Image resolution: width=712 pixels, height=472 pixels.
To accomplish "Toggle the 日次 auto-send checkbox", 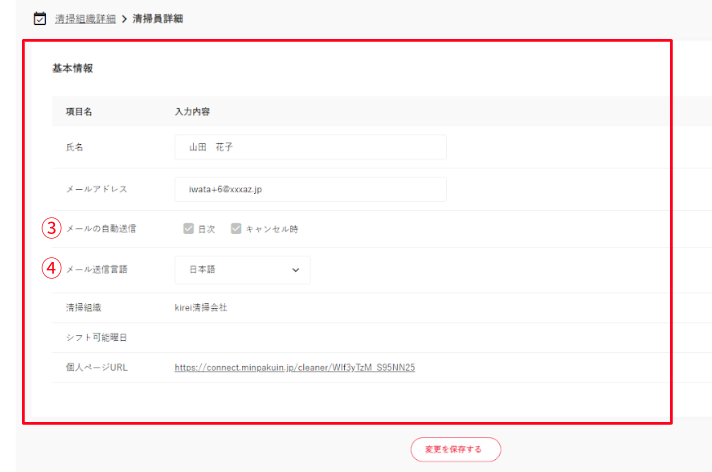I will pos(188,229).
